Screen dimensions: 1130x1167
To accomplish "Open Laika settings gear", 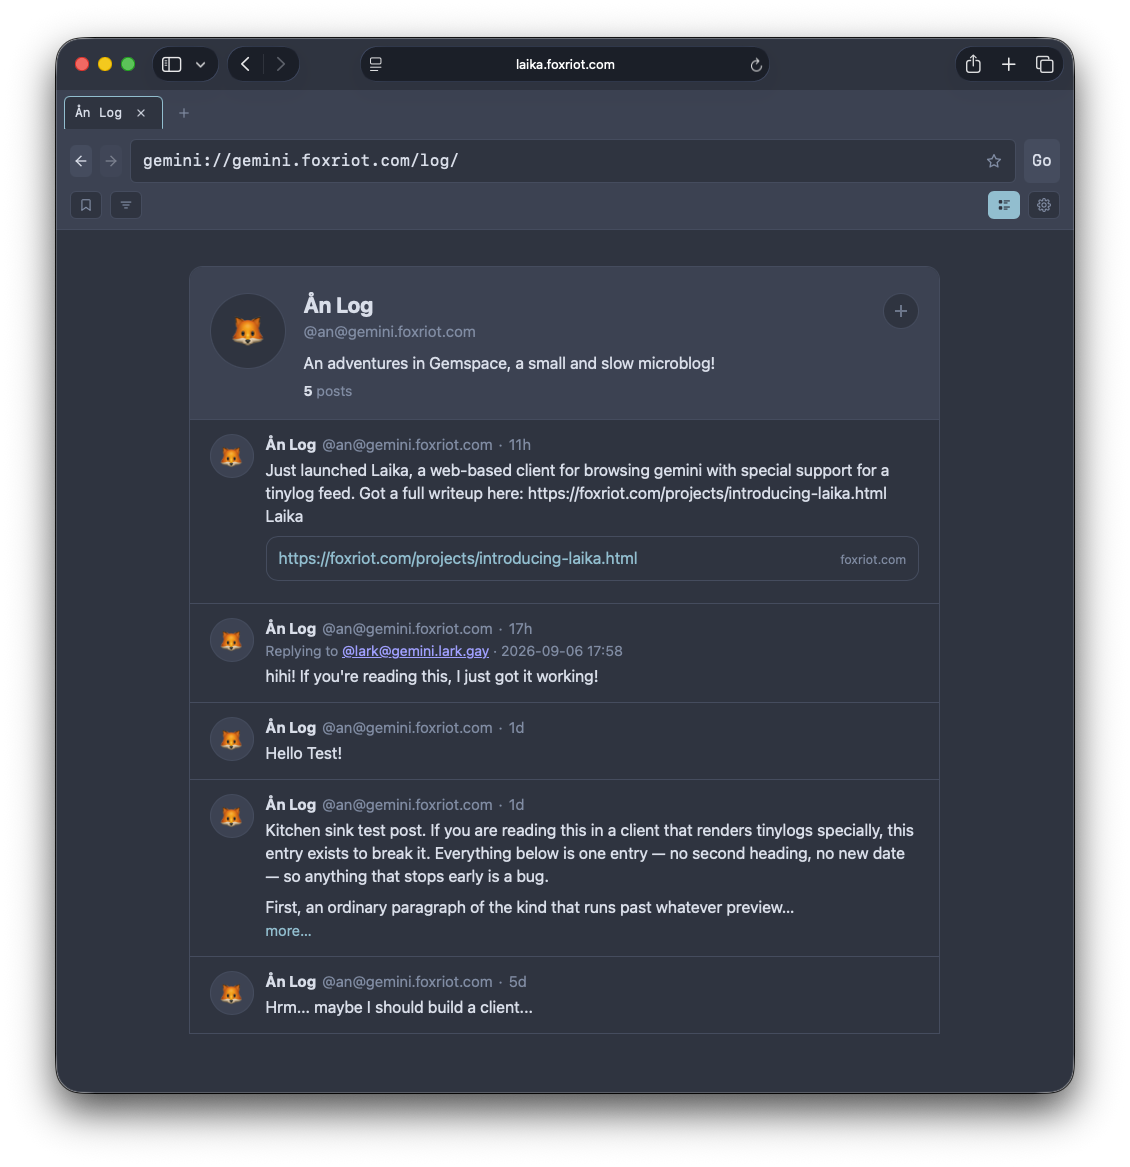I will [1044, 205].
